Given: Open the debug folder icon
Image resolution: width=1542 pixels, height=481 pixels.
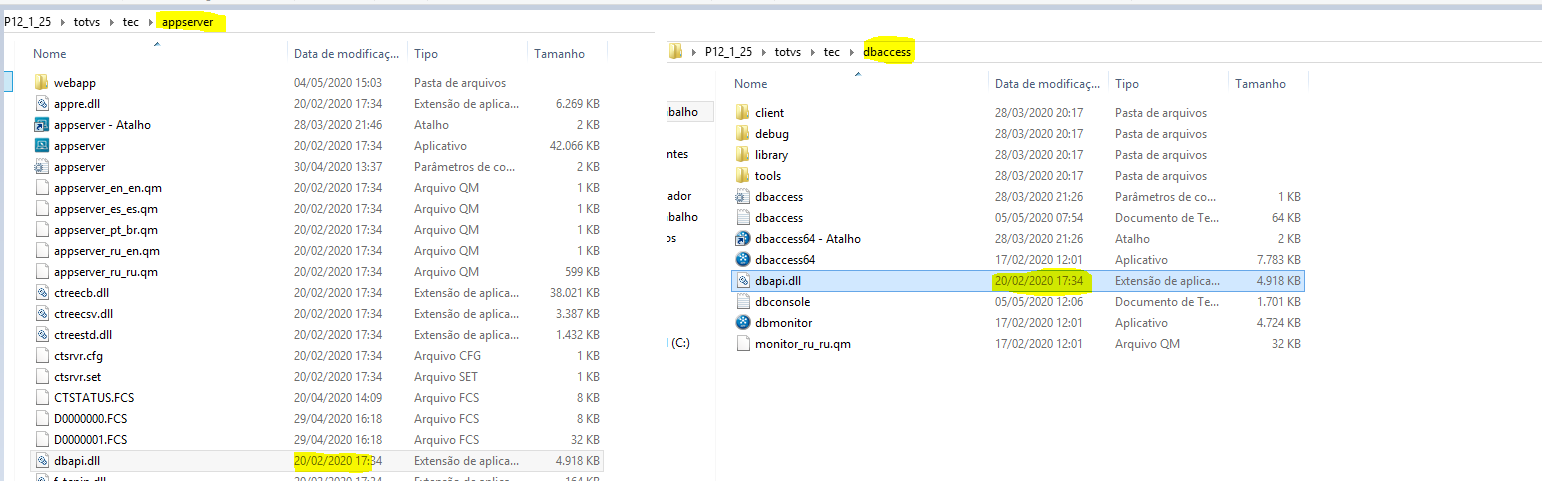Looking at the screenshot, I should [743, 134].
